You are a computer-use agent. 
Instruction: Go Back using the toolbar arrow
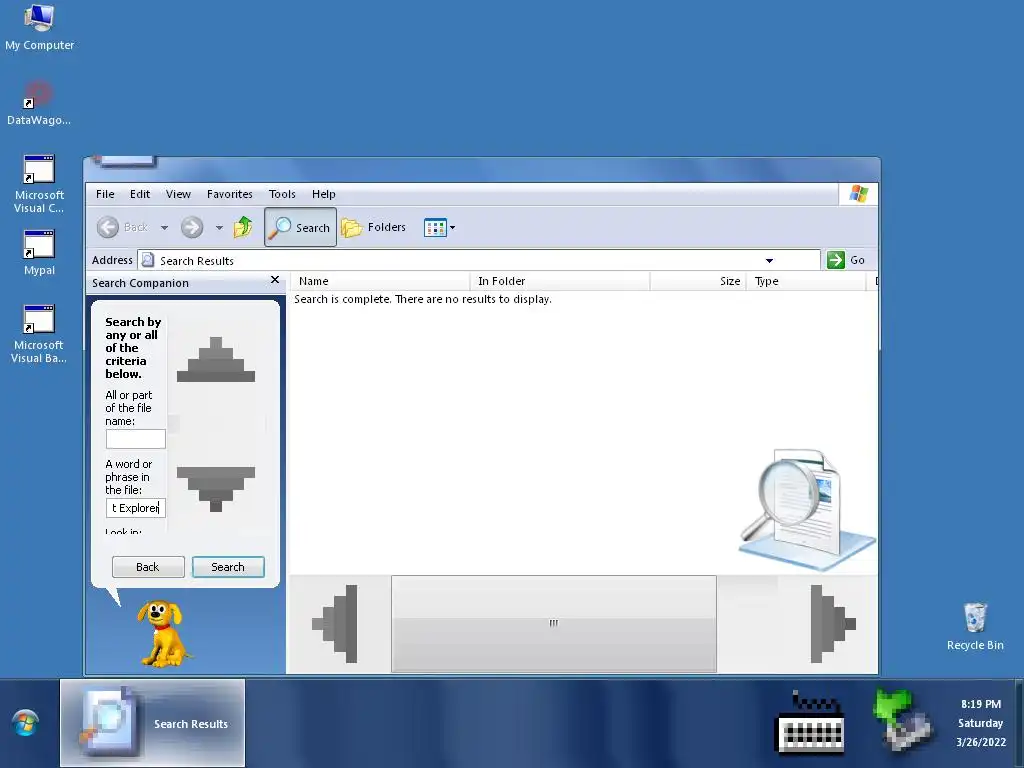(123, 227)
